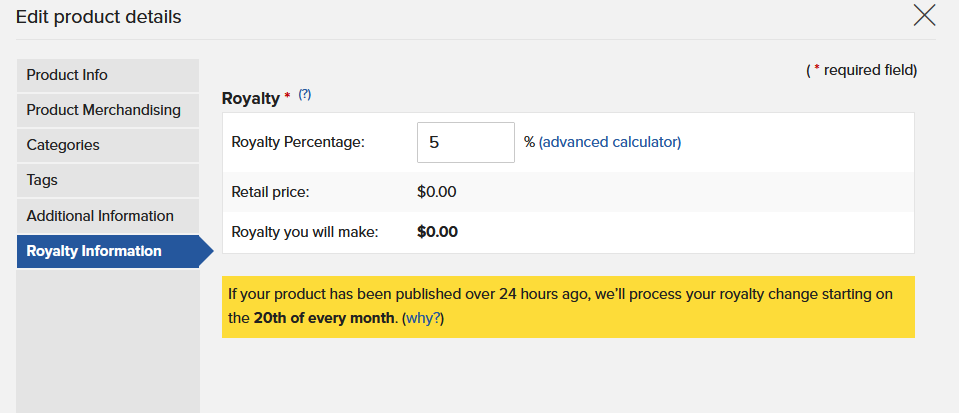This screenshot has height=413, width=959.
Task: Click the required field note
Action: tap(862, 70)
